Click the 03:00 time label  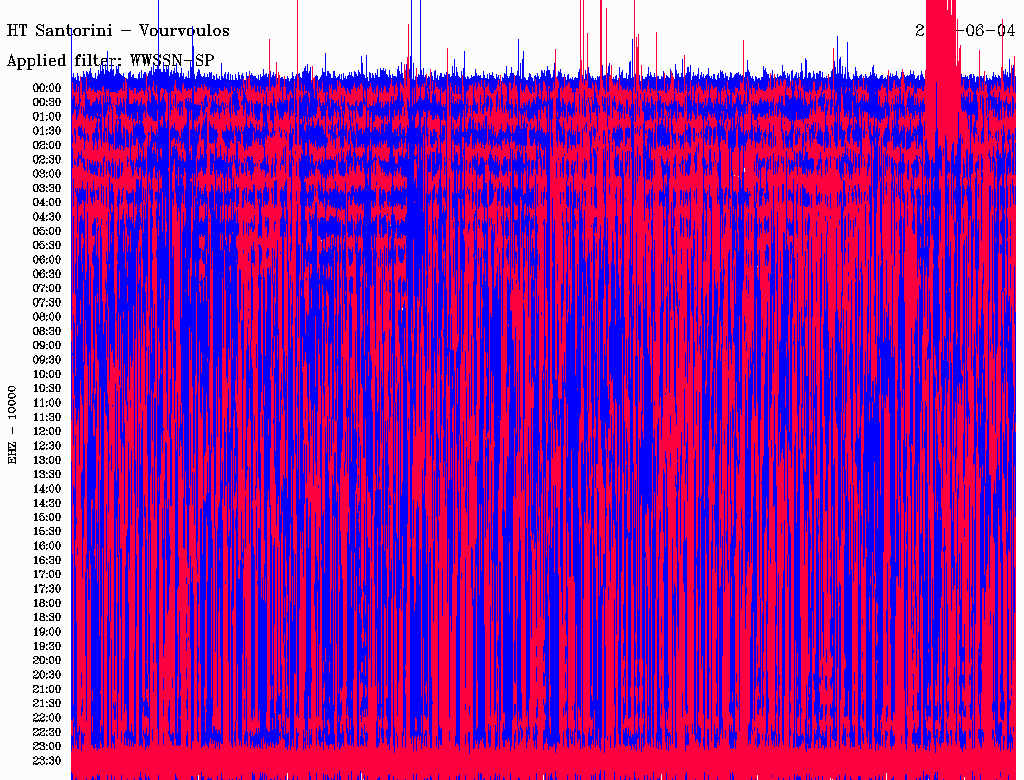[47, 174]
